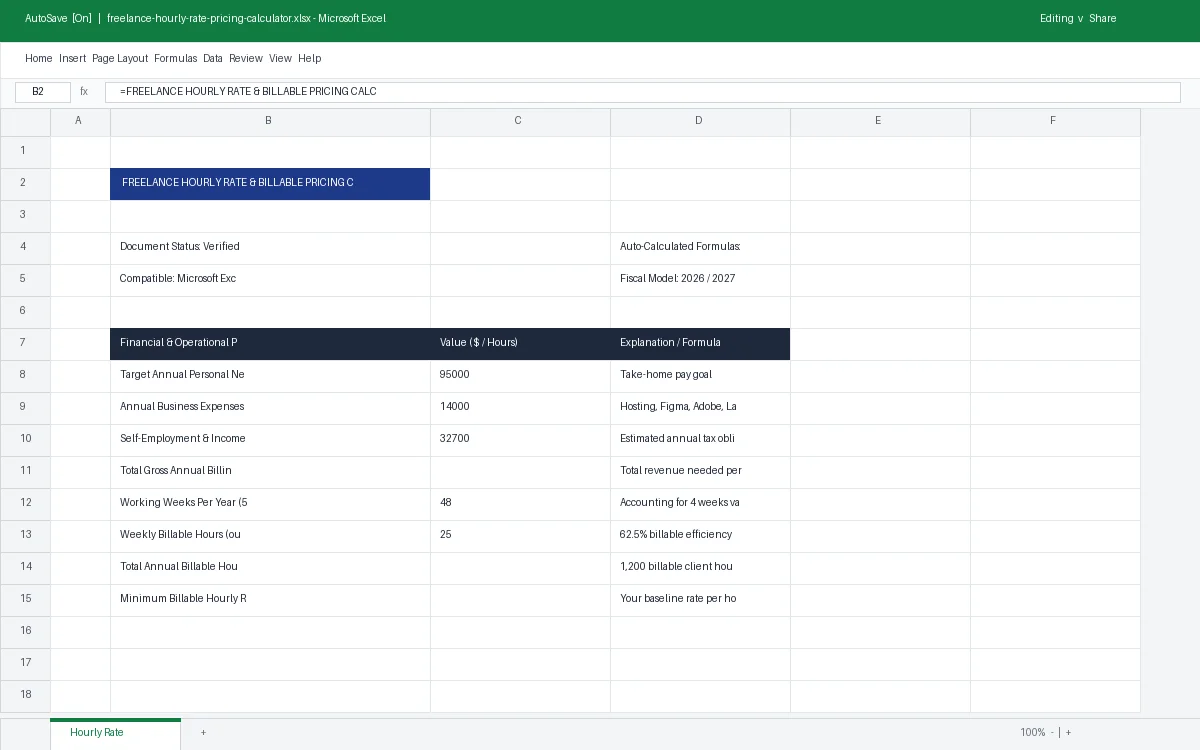1200x750 pixels.
Task: Click the select-all corner box
Action: (x=25, y=122)
